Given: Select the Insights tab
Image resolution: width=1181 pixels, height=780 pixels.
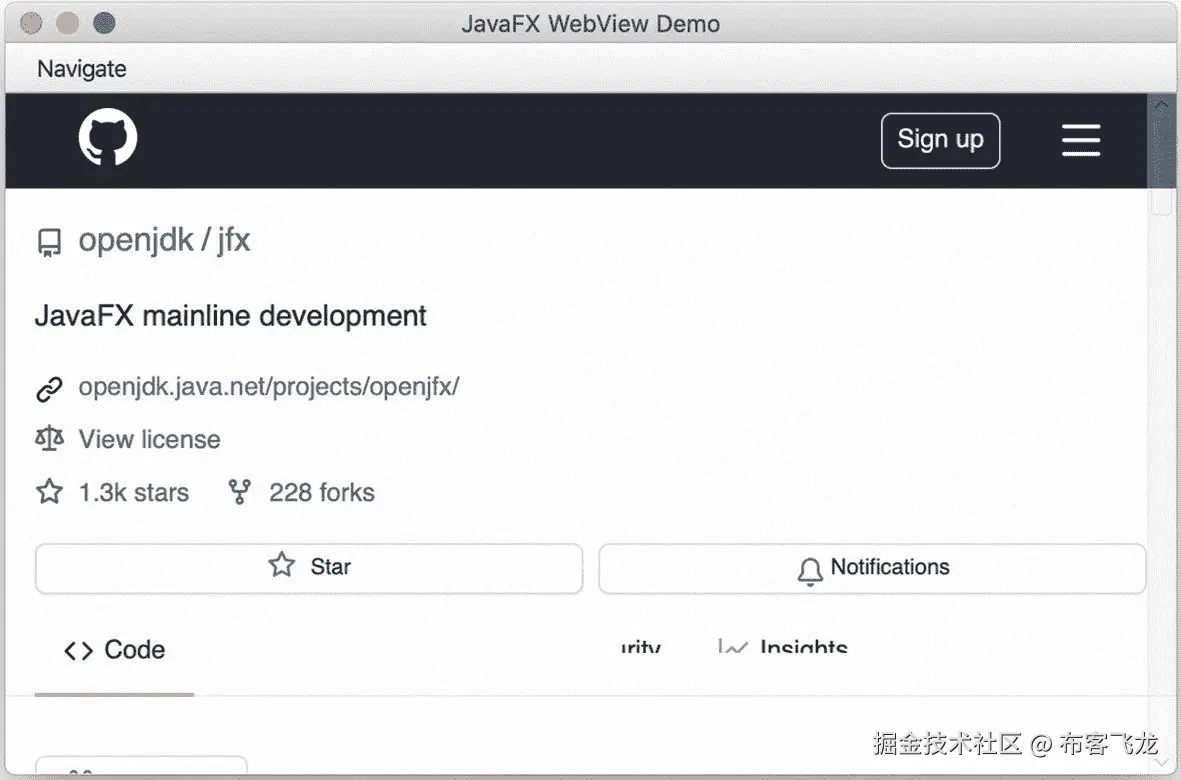Looking at the screenshot, I should pos(783,647).
